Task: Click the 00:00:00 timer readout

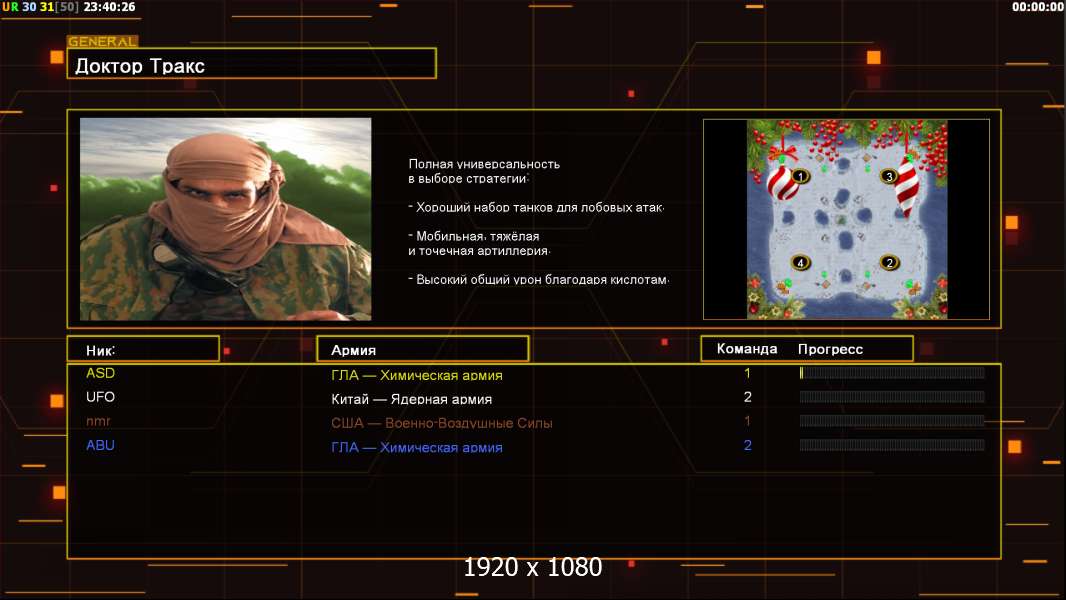Action: coord(1037,7)
